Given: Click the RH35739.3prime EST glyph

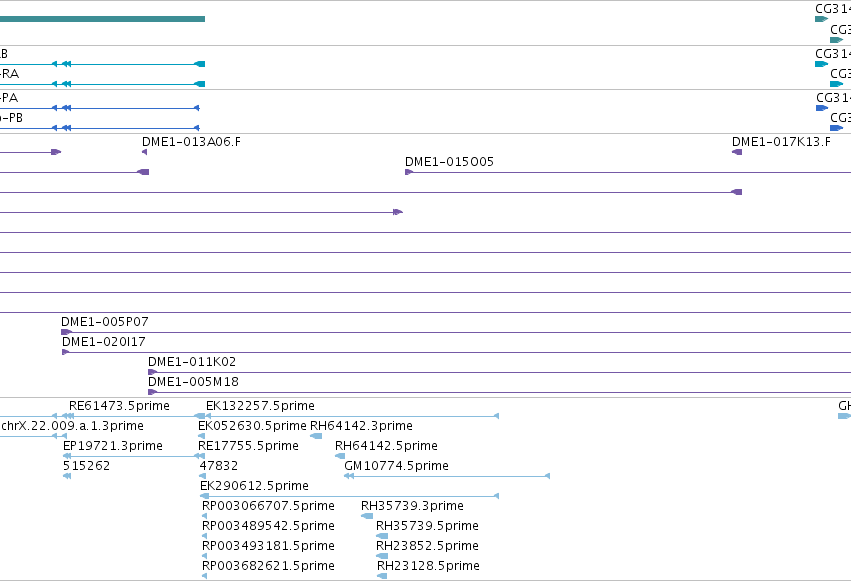Looking at the screenshot, I should tap(367, 516).
